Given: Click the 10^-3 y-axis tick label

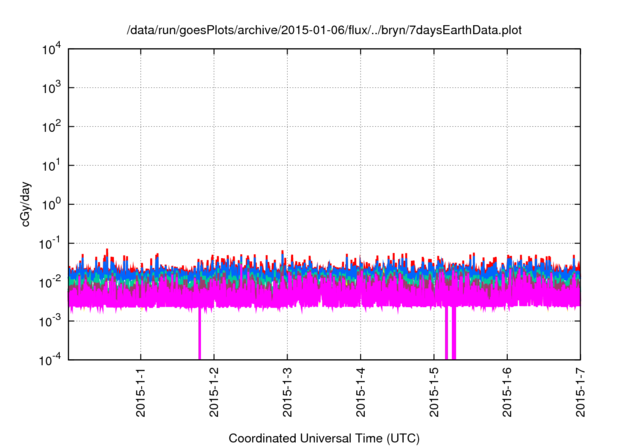Looking at the screenshot, I should tap(50, 322).
